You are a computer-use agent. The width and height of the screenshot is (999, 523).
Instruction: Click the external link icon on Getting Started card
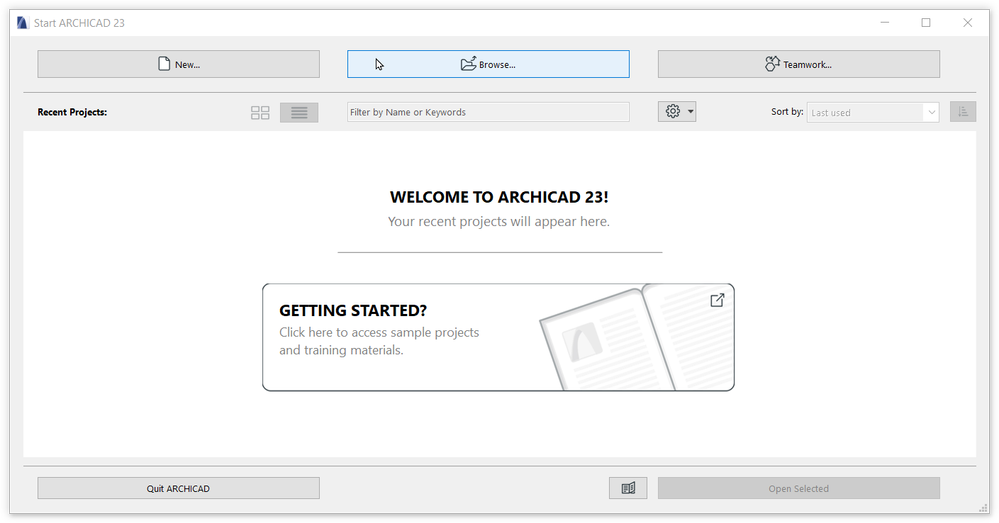[717, 300]
